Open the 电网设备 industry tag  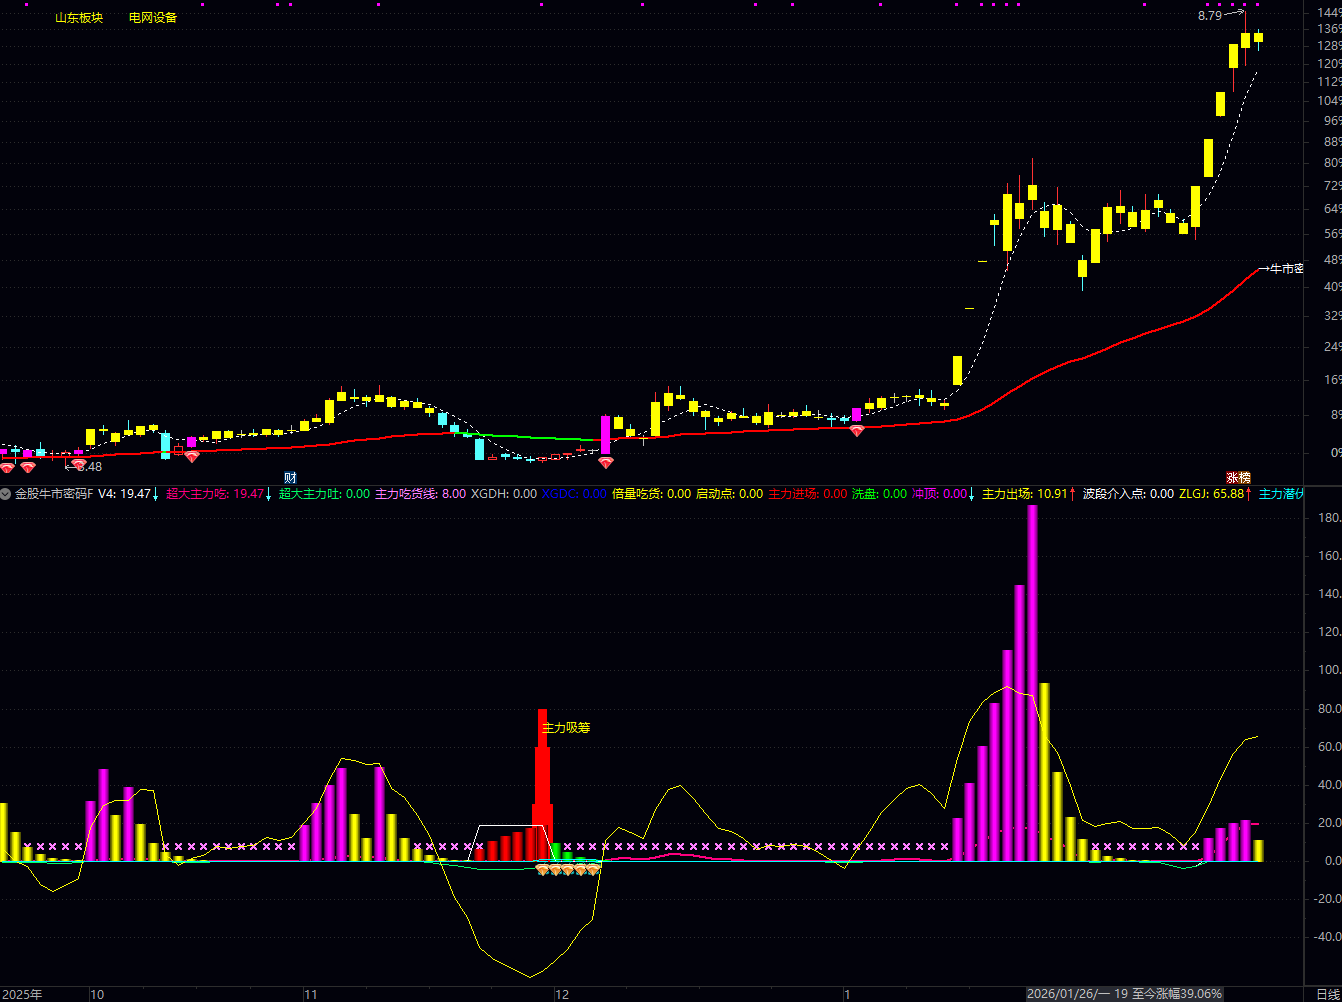[x=153, y=18]
